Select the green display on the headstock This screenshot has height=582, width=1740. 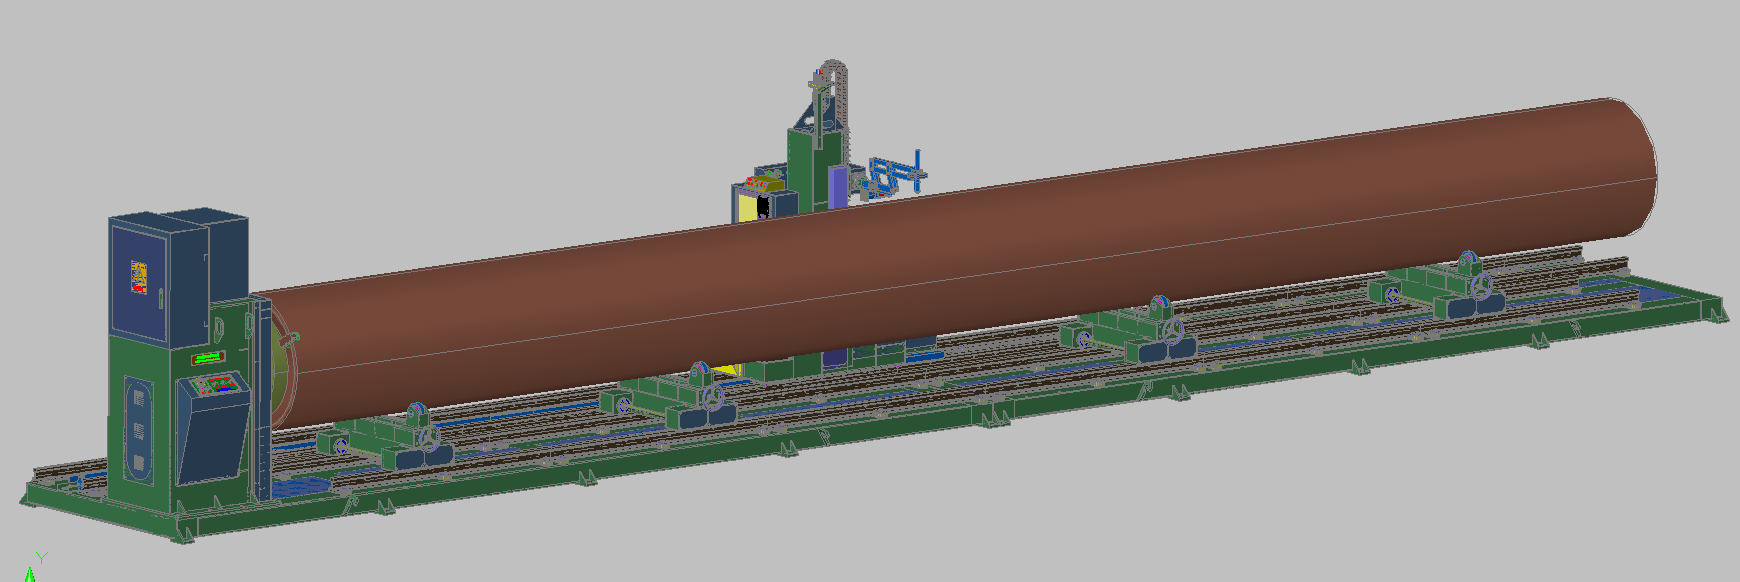tap(208, 357)
